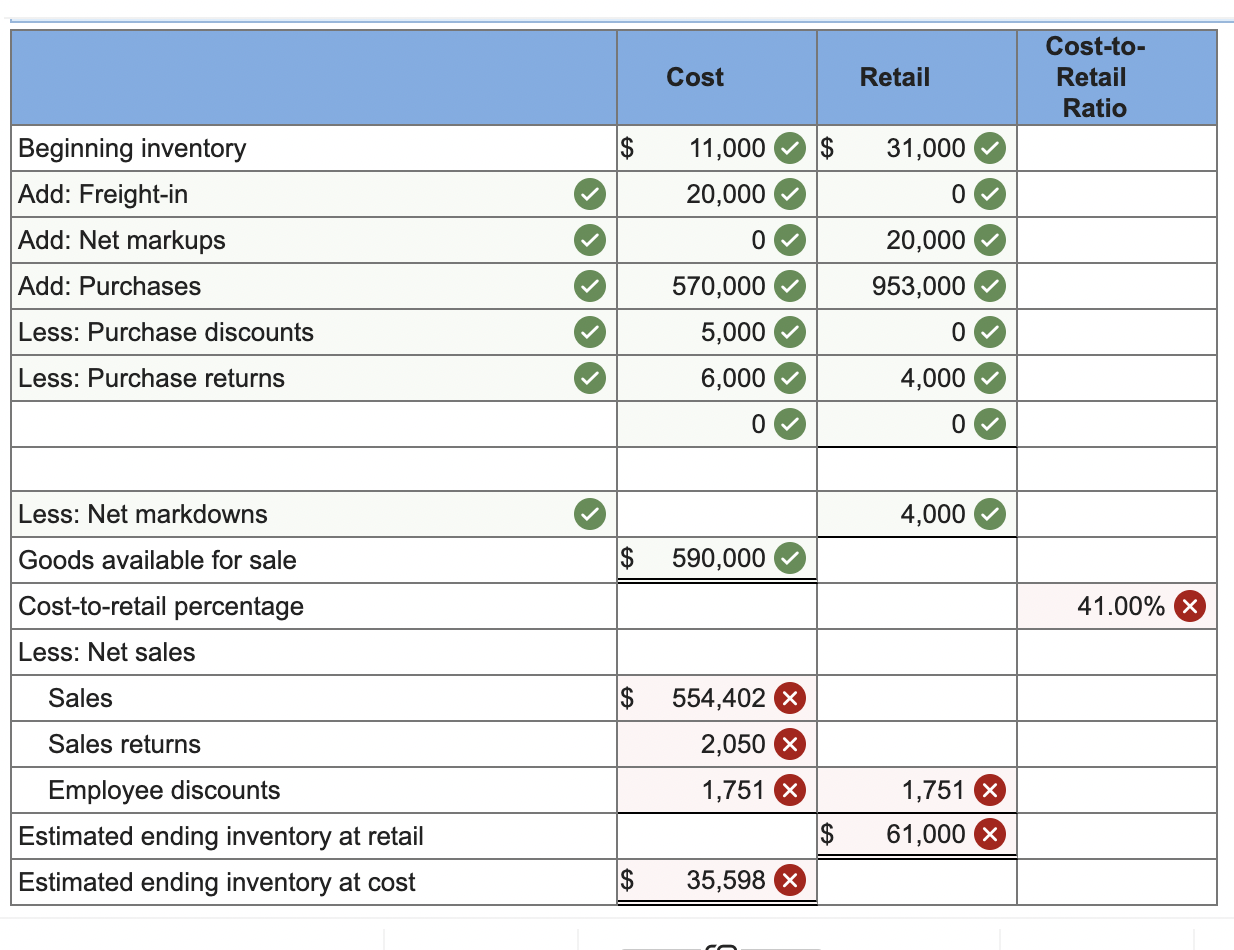Click the Cost-to-retail percentage label

(161, 606)
